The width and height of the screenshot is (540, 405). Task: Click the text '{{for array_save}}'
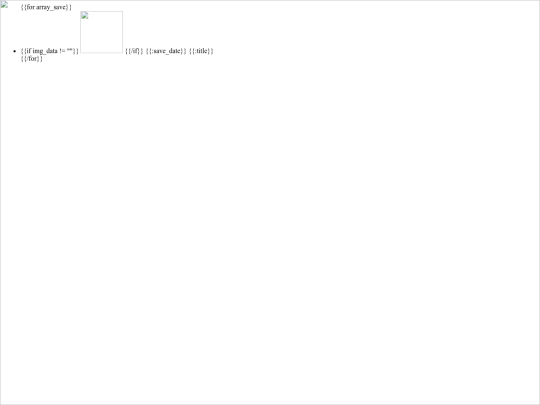46,7
